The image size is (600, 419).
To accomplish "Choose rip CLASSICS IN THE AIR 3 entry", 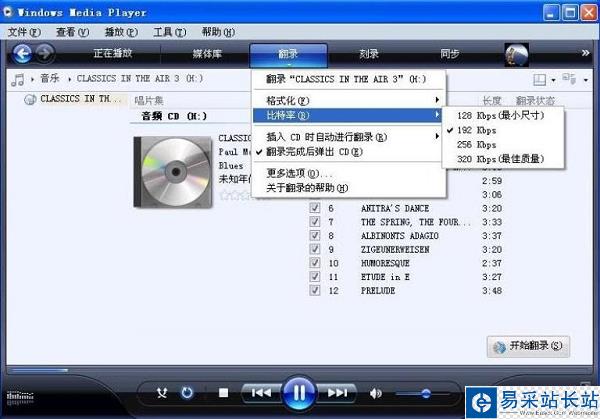I will 349,79.
